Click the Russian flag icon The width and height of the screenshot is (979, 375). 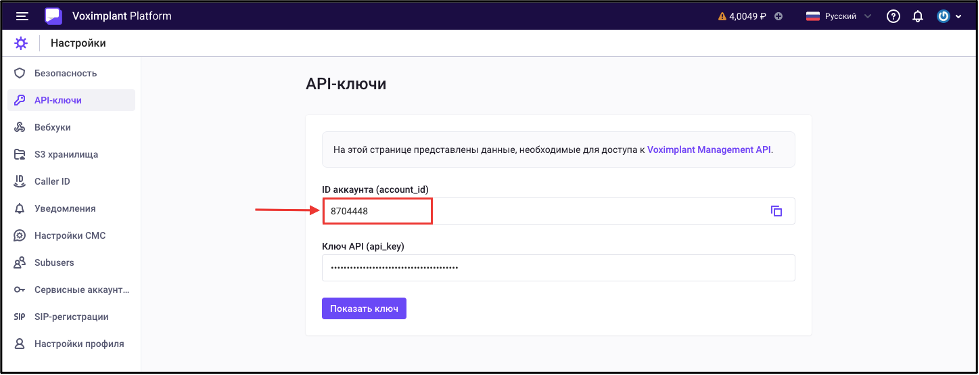pos(812,16)
